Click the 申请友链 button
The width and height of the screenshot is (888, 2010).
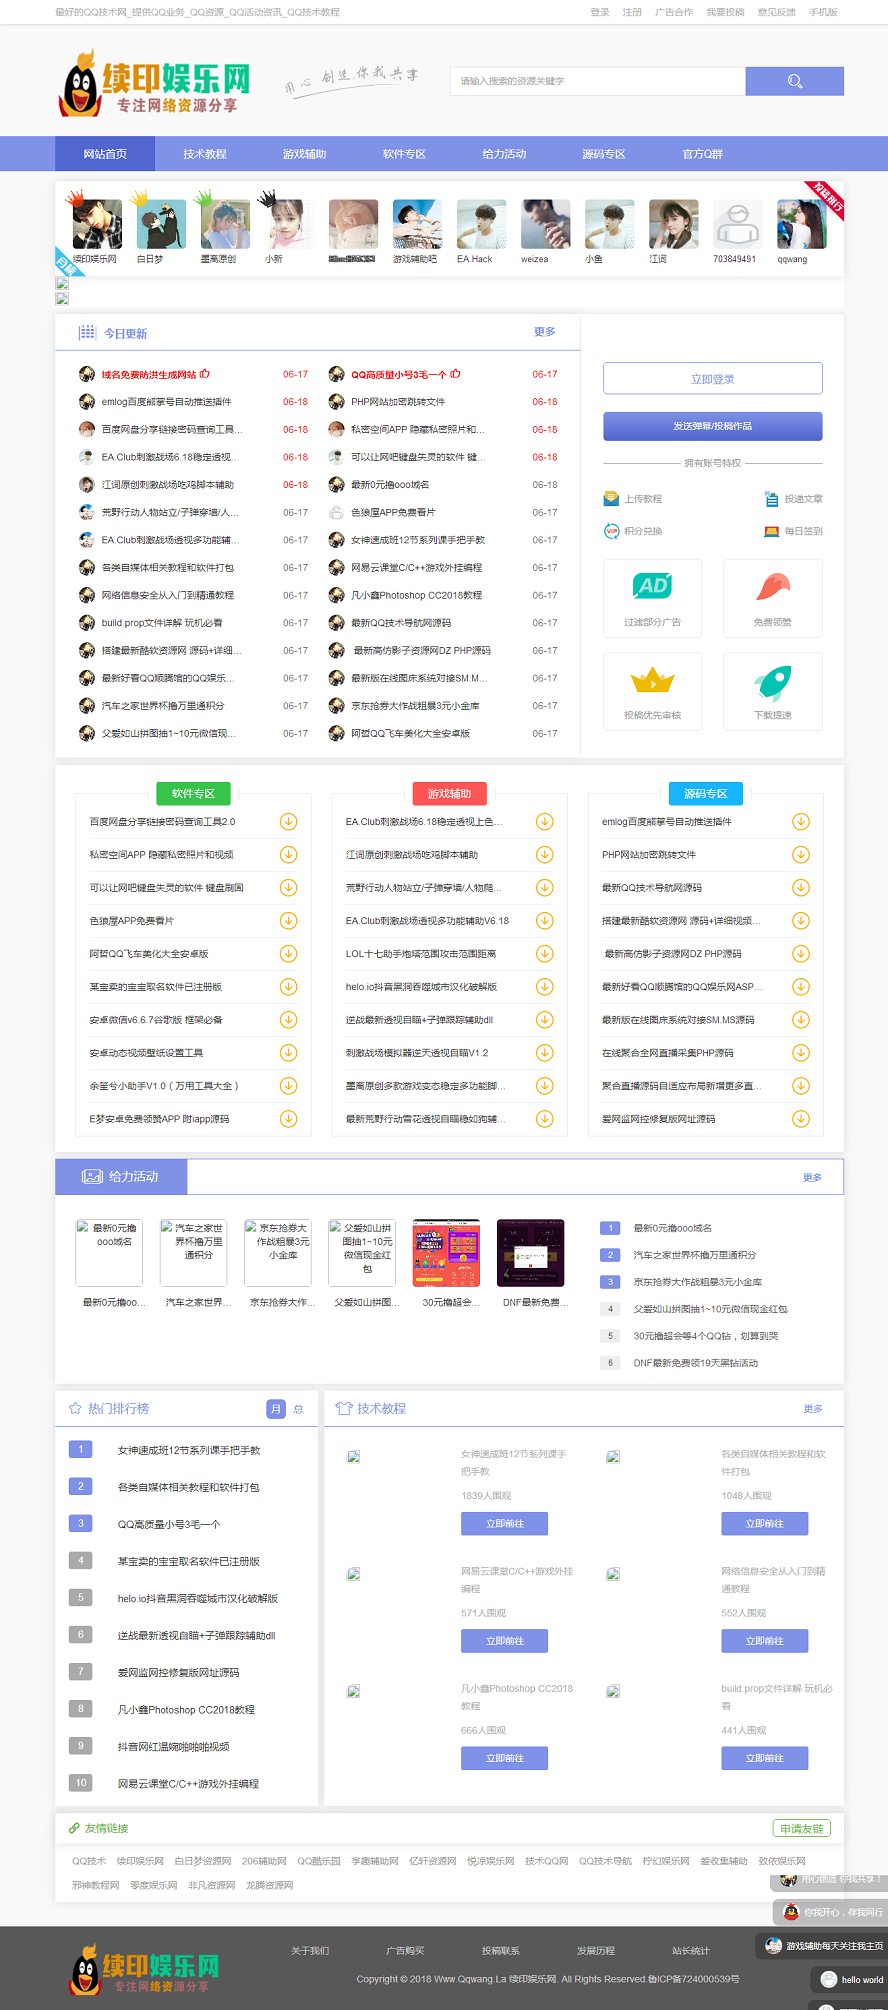(x=801, y=1828)
